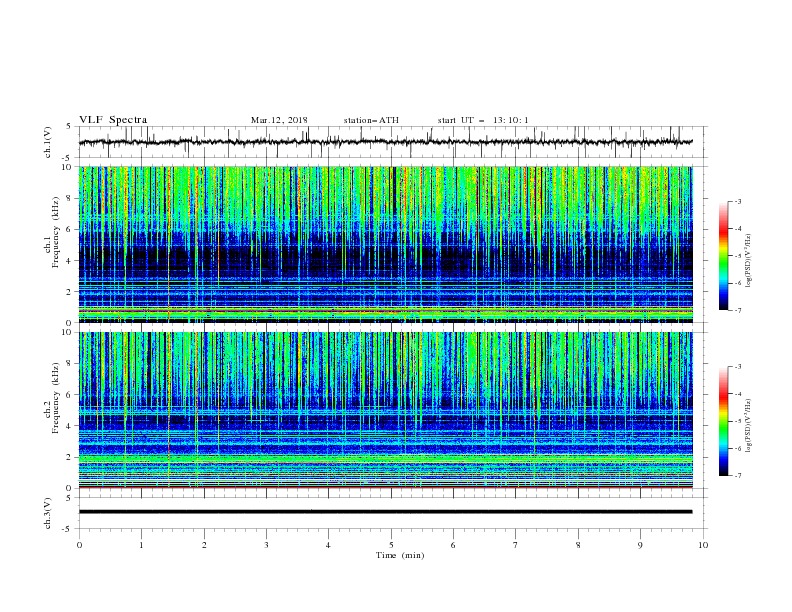Click the "6" tick on the time axis

point(453,545)
